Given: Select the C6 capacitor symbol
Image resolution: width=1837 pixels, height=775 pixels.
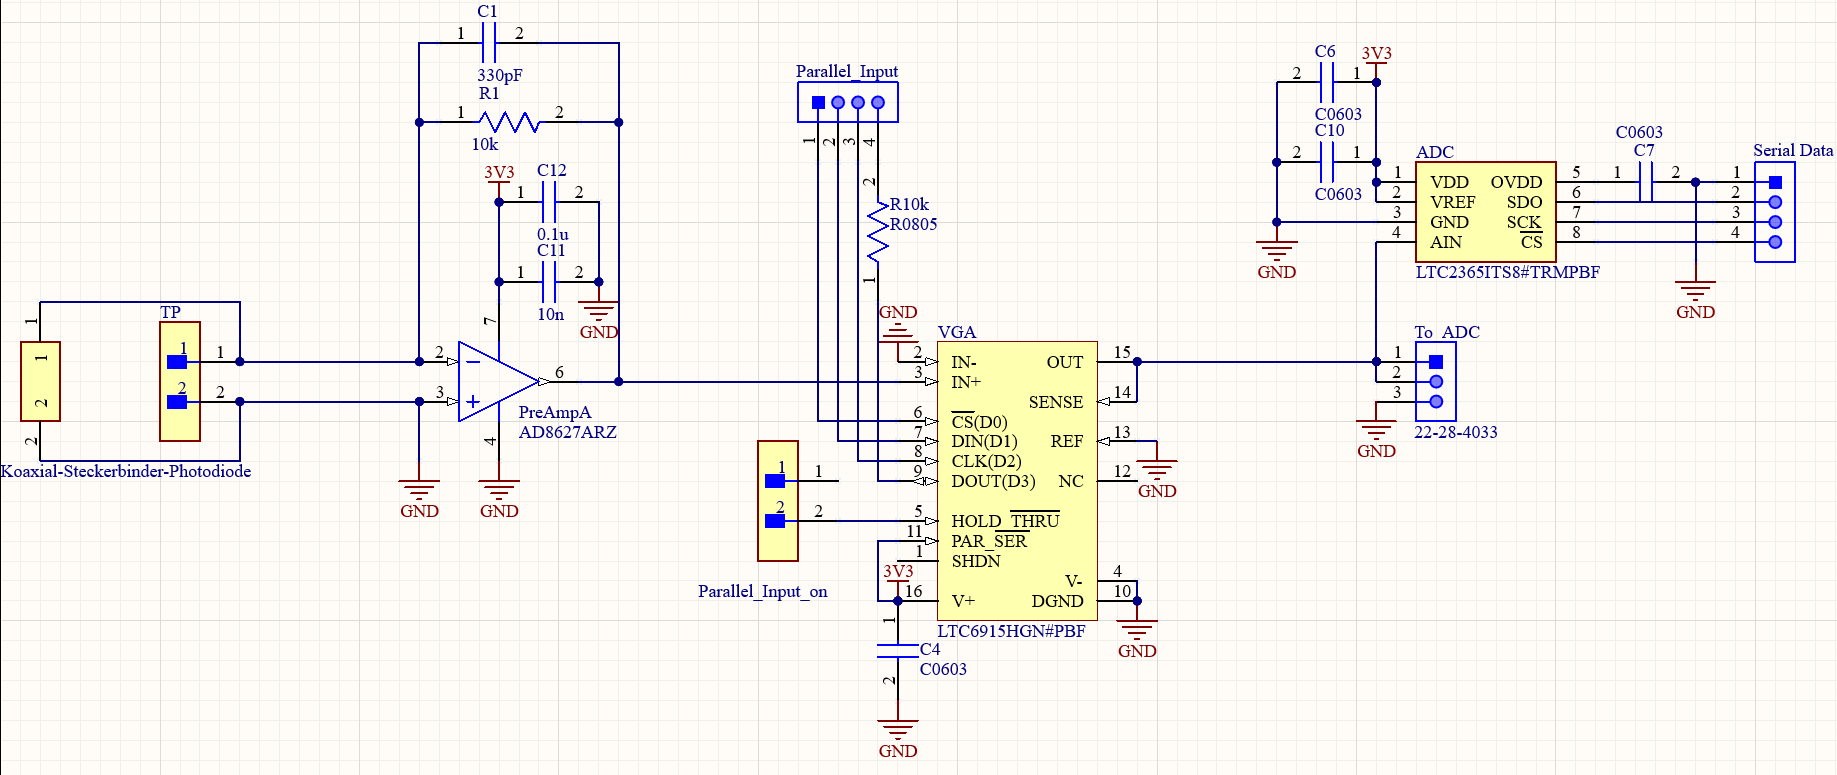Looking at the screenshot, I should coord(1327,82).
